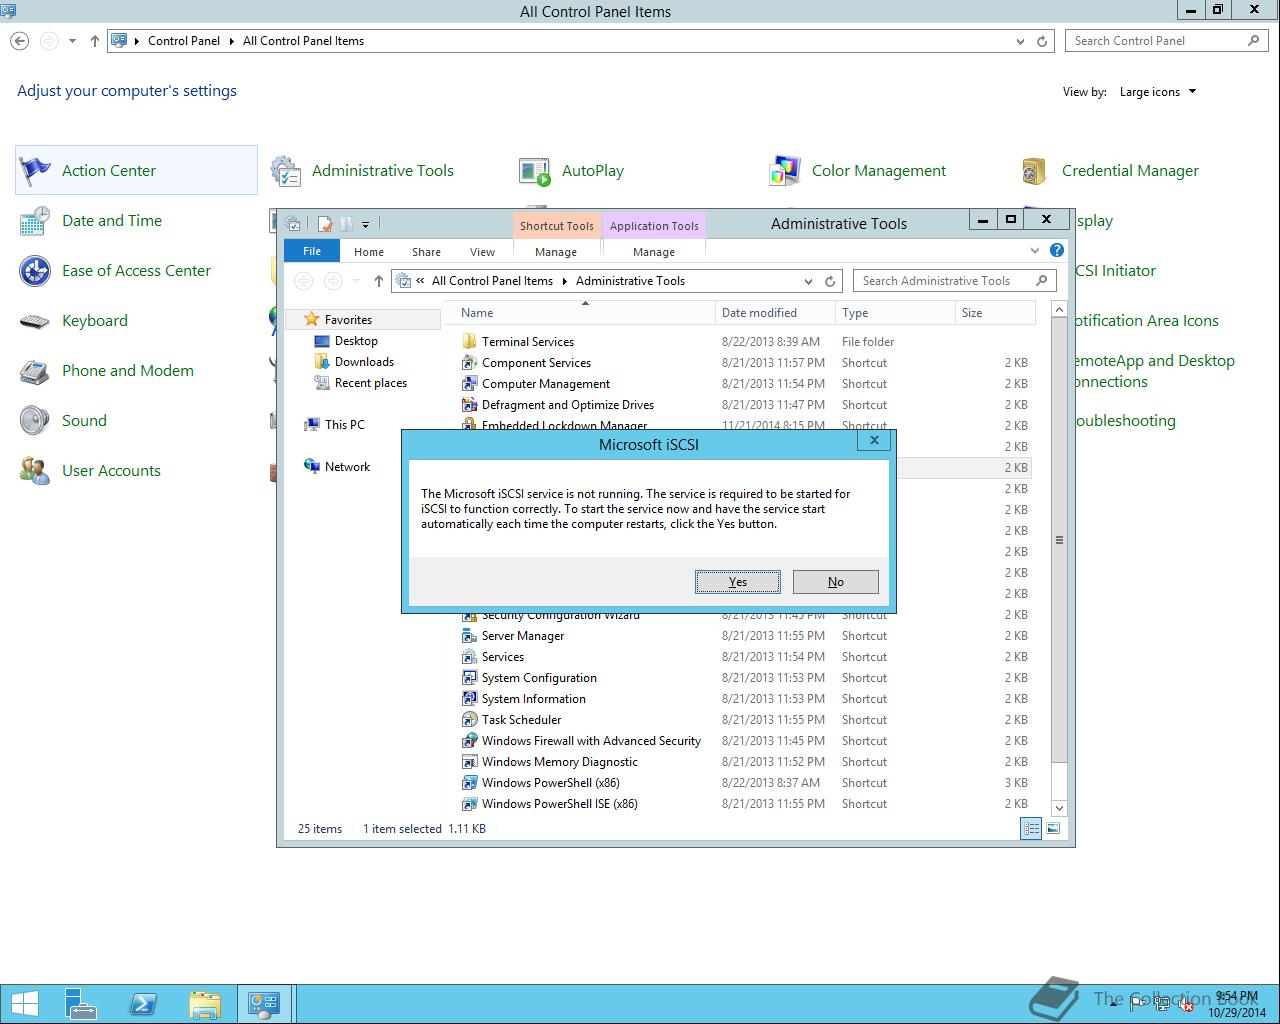Open Manage tab under Application Tools

(x=654, y=252)
